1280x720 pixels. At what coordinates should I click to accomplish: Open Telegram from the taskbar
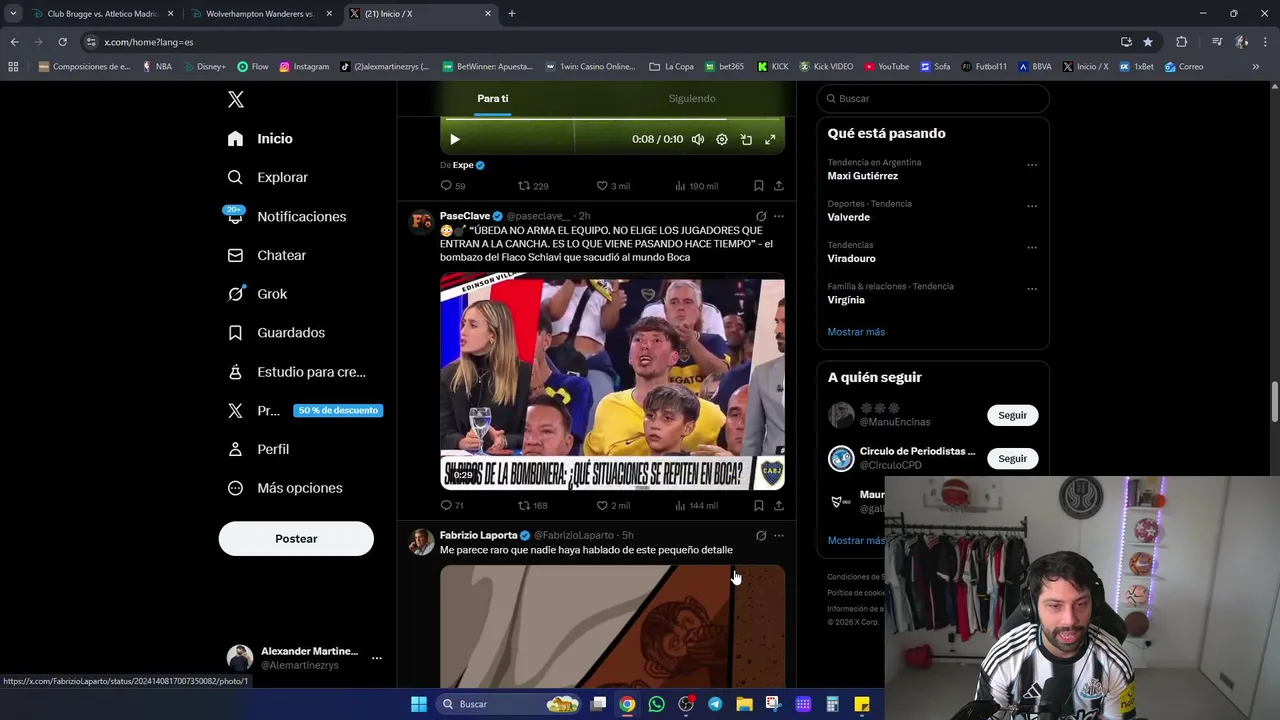715,704
